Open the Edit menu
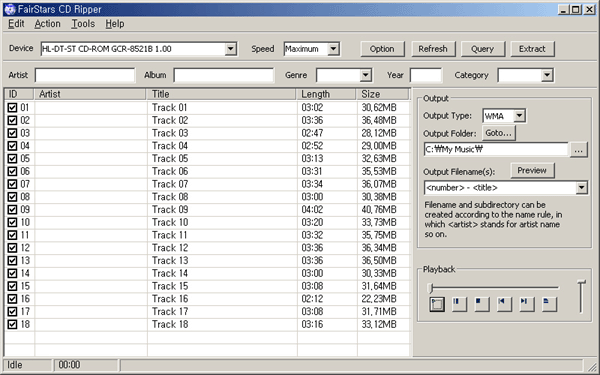 click(x=16, y=24)
